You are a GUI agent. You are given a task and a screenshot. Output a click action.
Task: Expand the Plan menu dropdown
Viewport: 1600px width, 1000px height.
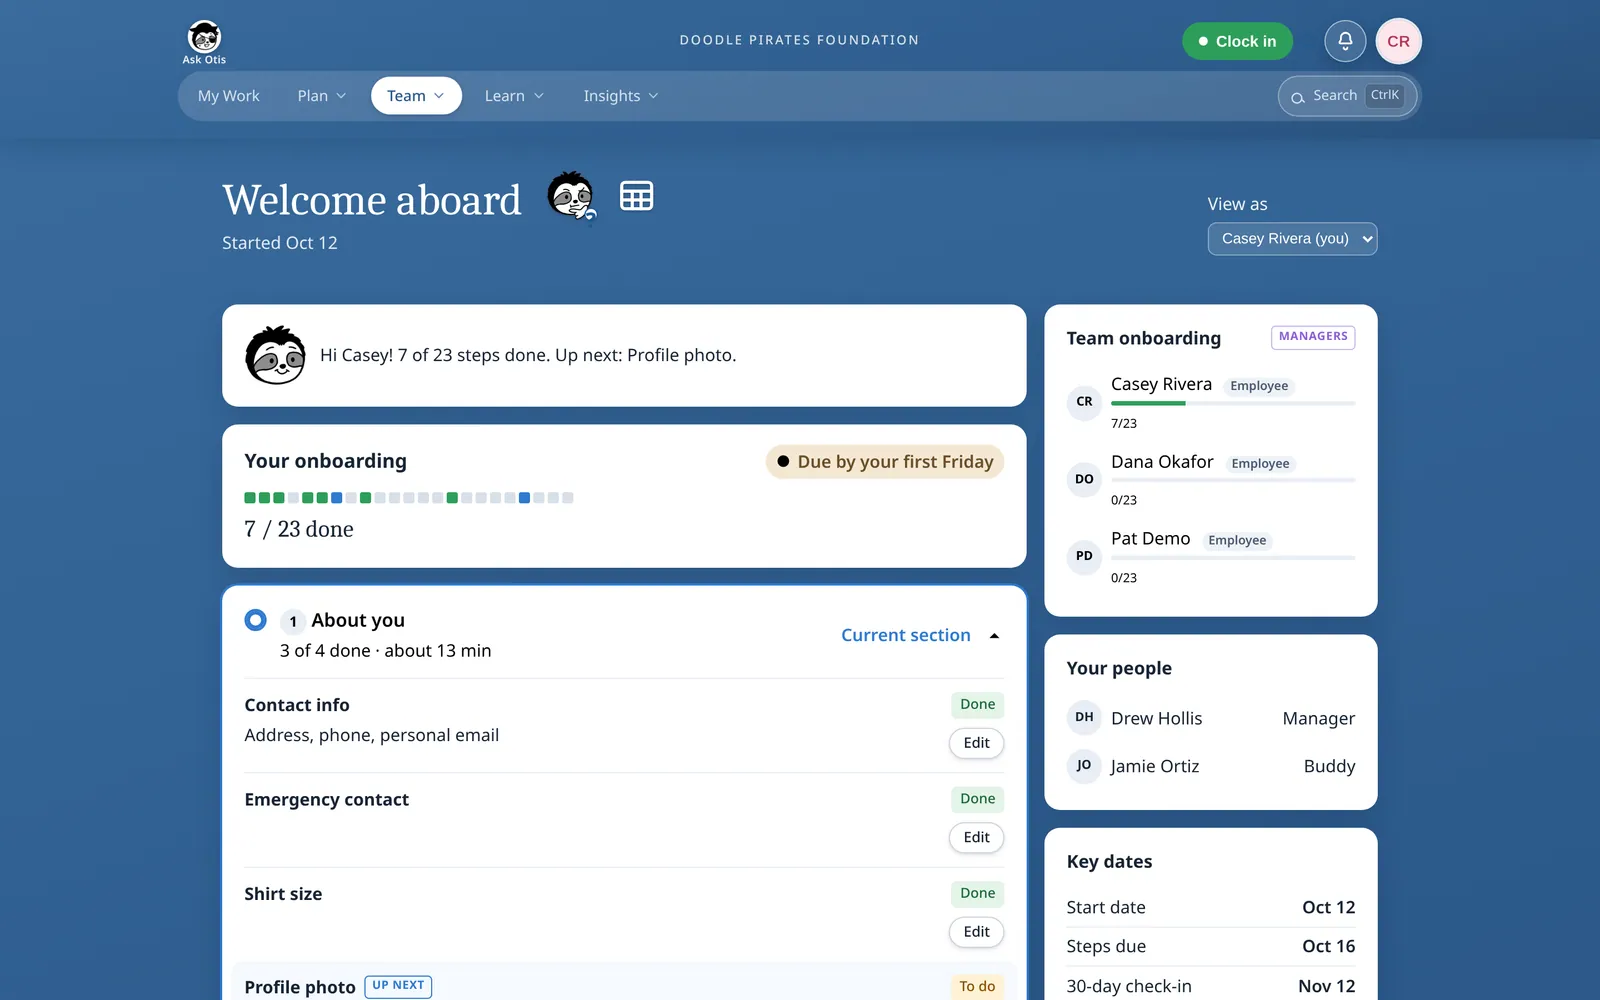322,96
